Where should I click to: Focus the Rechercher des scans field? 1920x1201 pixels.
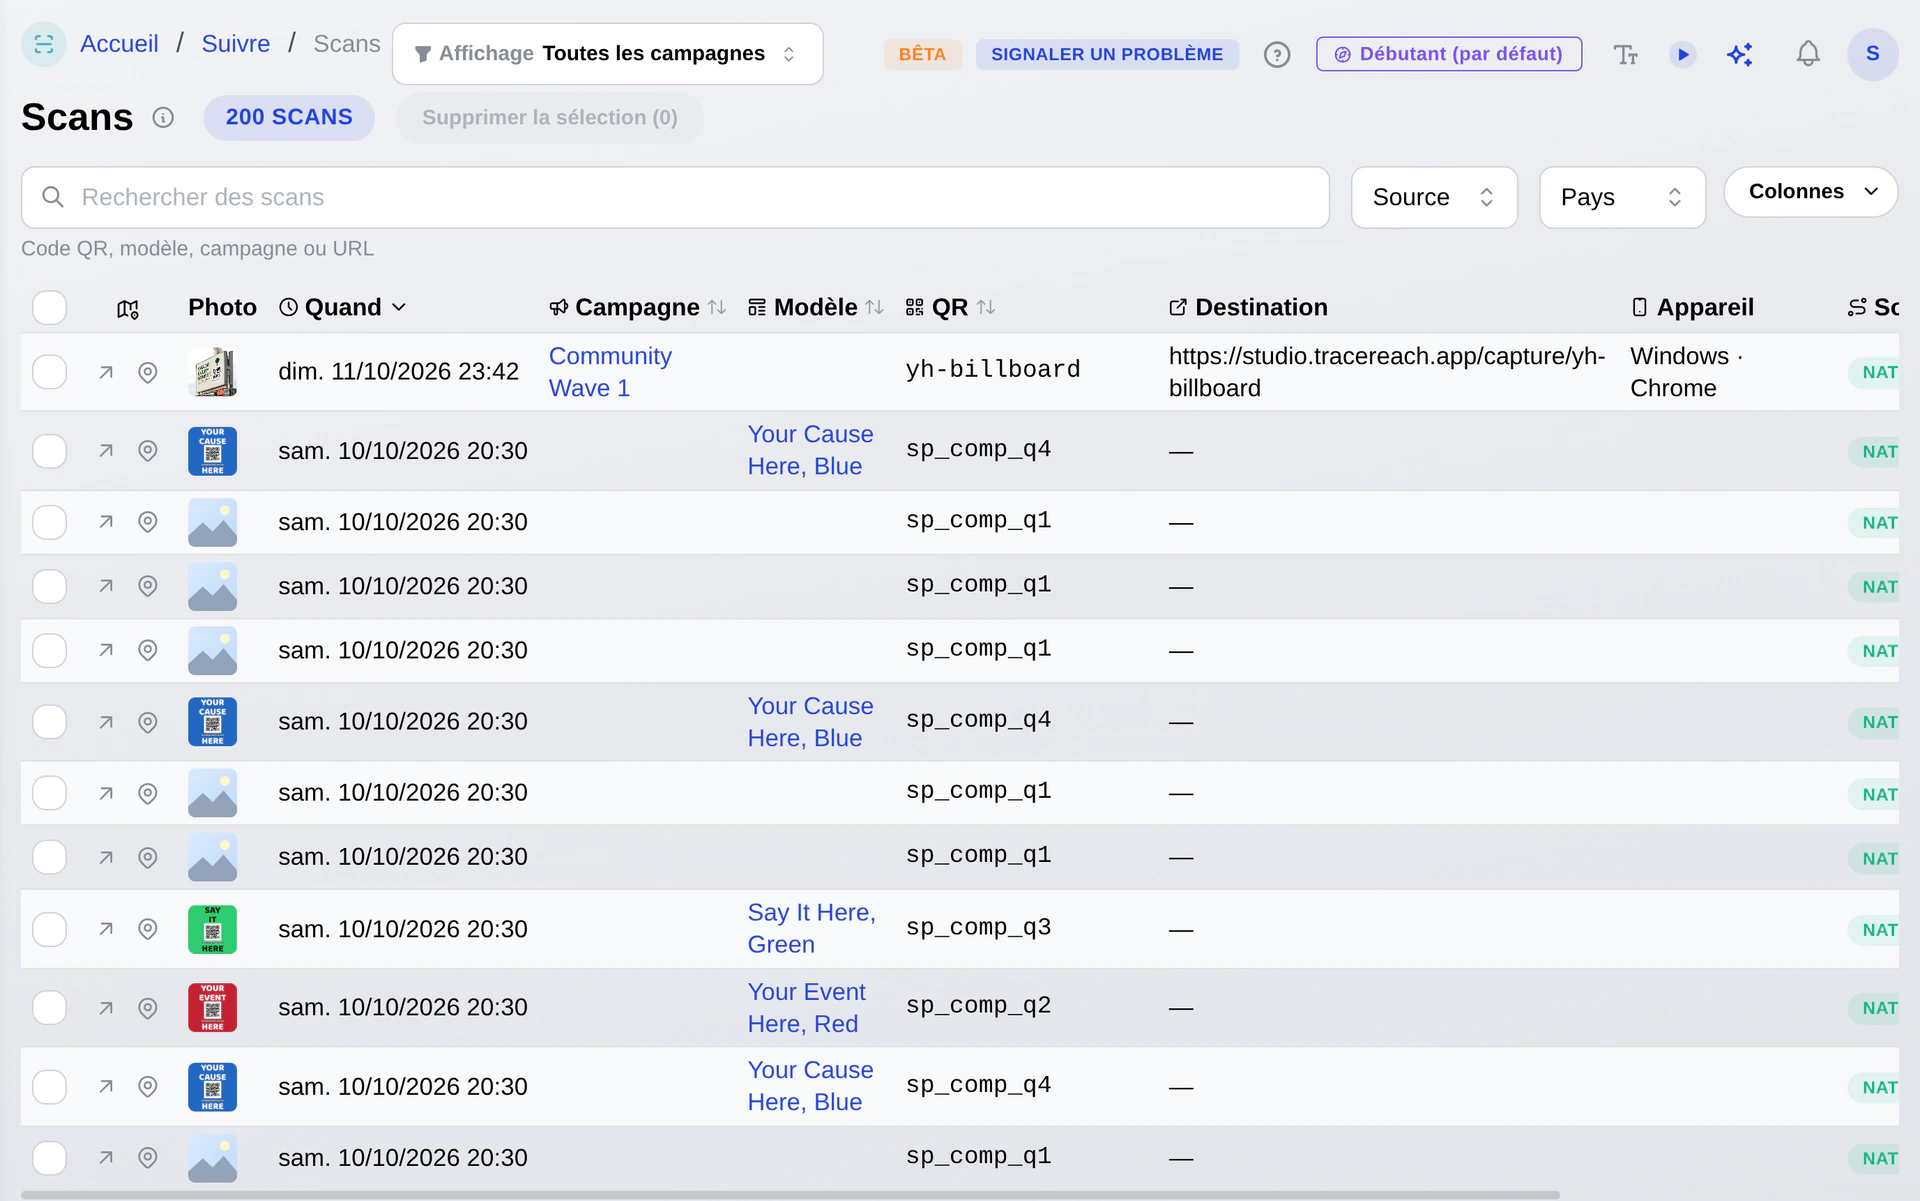click(x=675, y=197)
